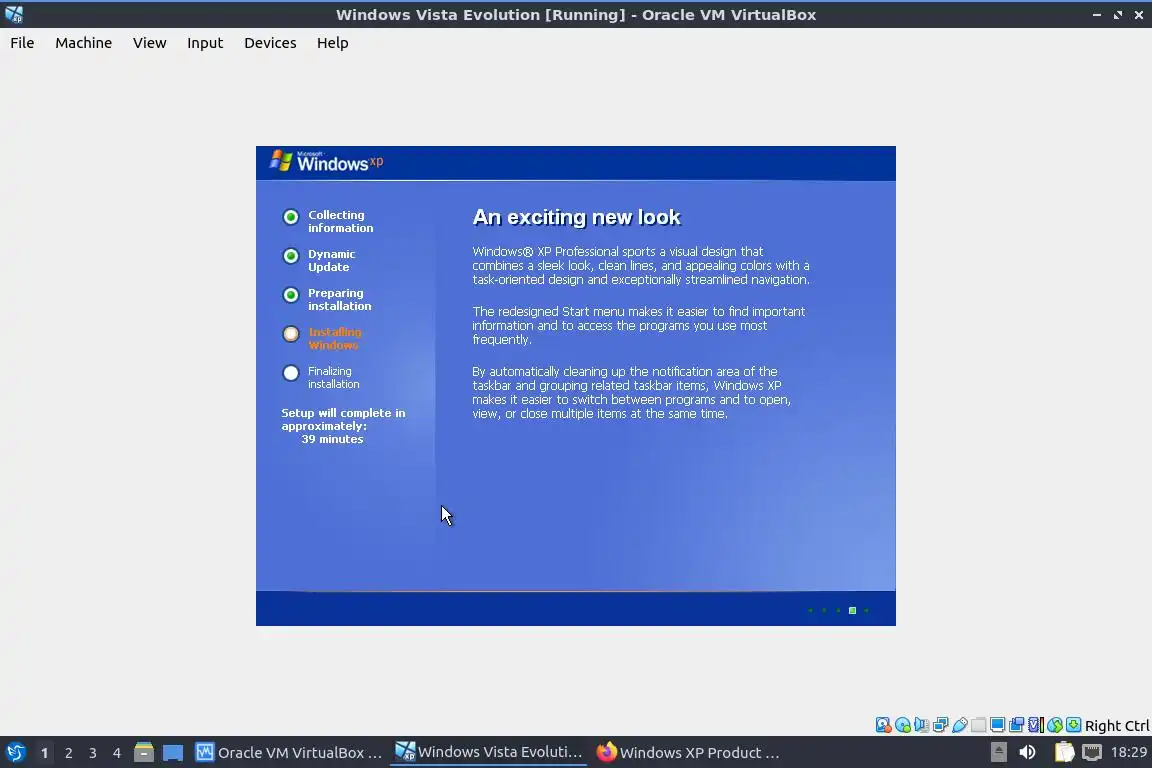
Task: Click the 'Dynamic Update' step text
Action: click(x=331, y=260)
